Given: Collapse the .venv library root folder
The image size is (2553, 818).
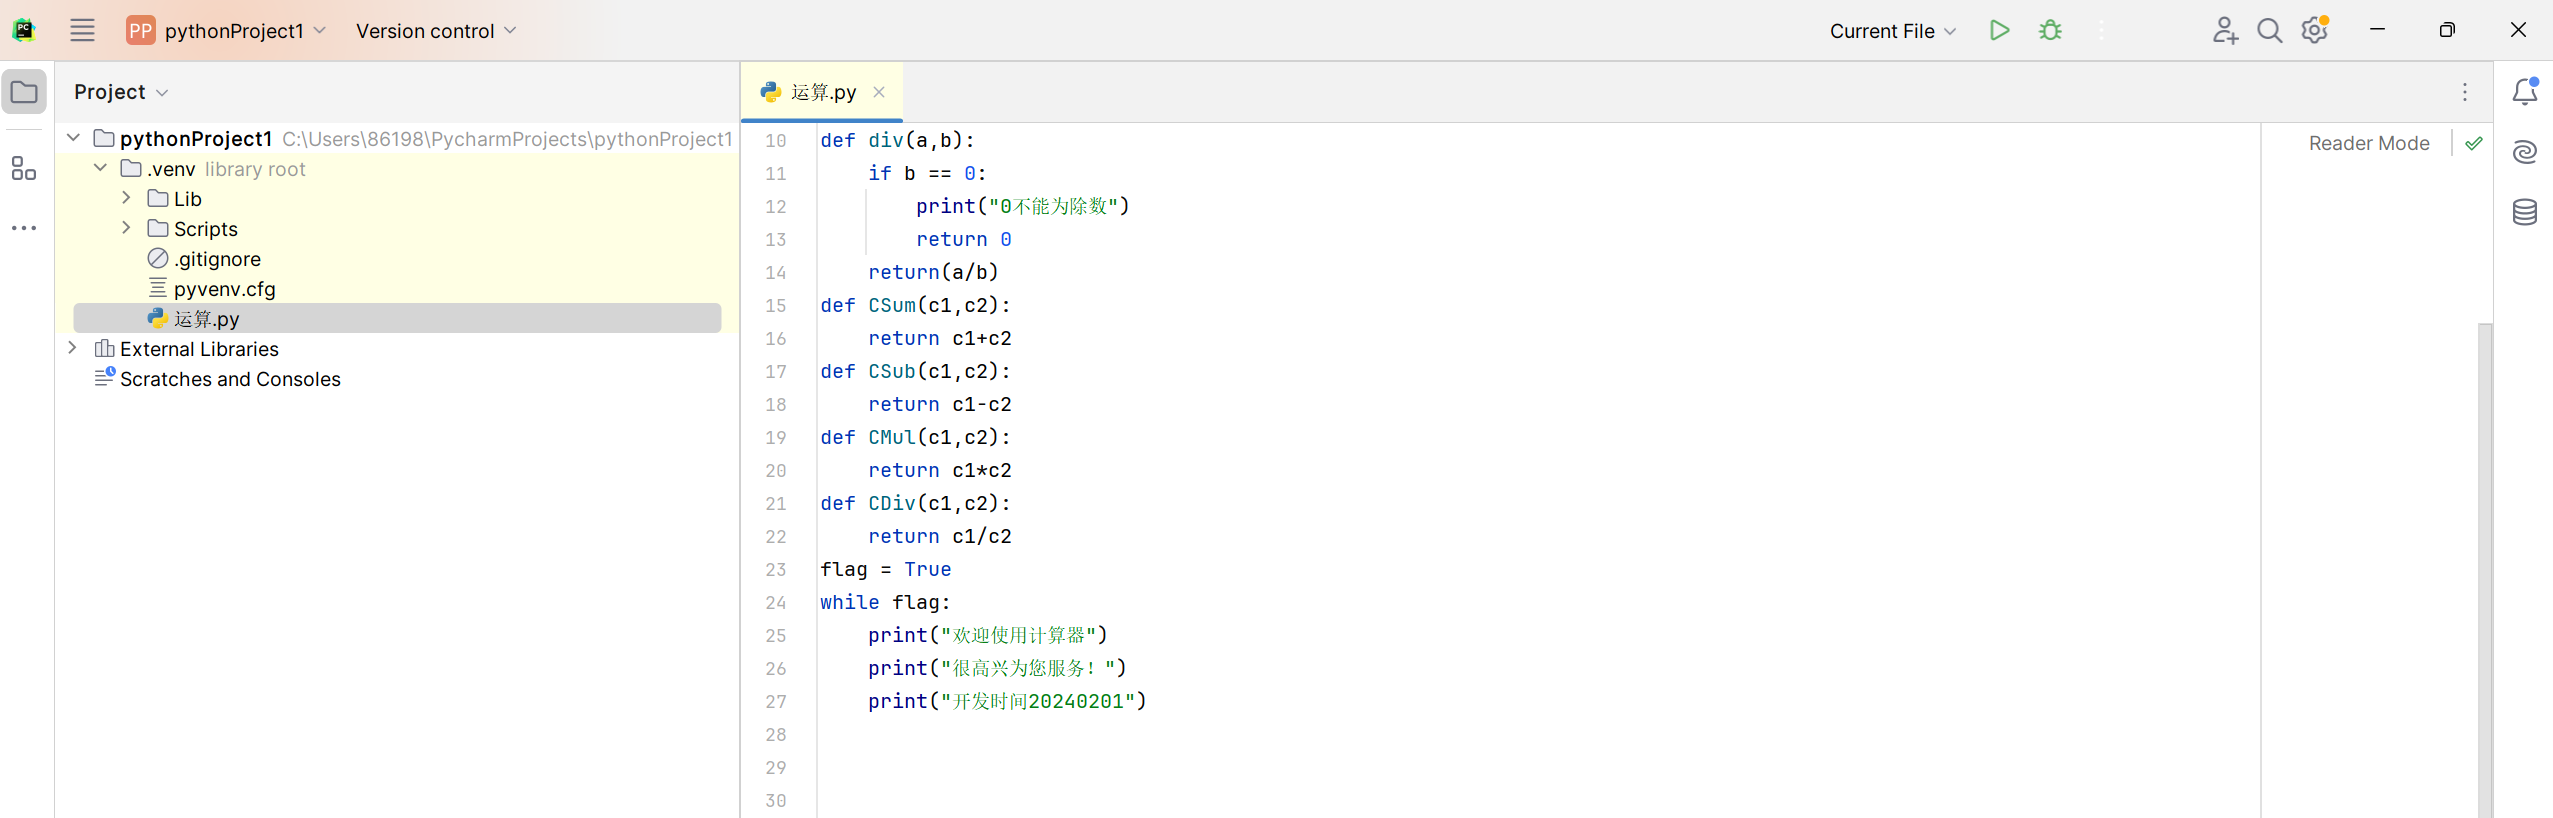Looking at the screenshot, I should coord(100,168).
